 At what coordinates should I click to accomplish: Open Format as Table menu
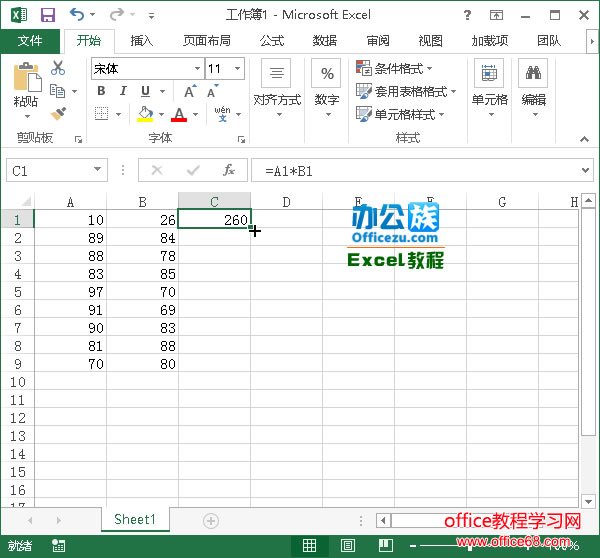(406, 91)
